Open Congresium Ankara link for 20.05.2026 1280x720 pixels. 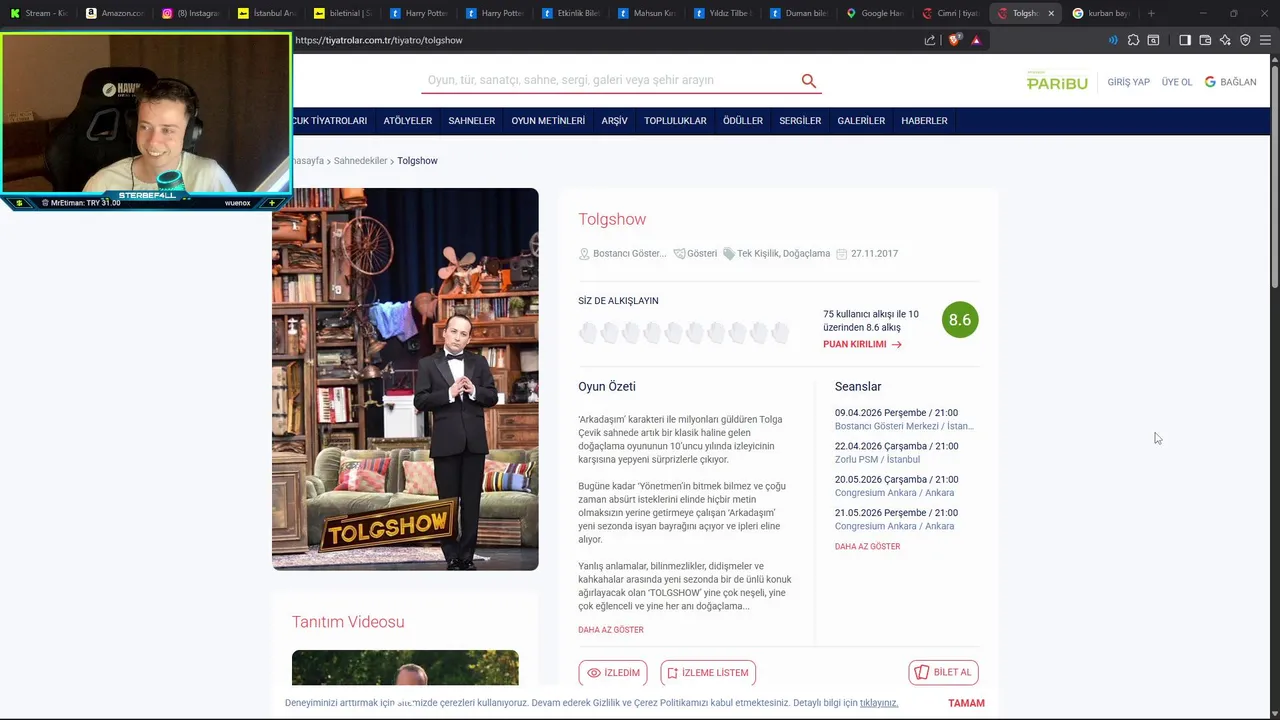(x=894, y=493)
